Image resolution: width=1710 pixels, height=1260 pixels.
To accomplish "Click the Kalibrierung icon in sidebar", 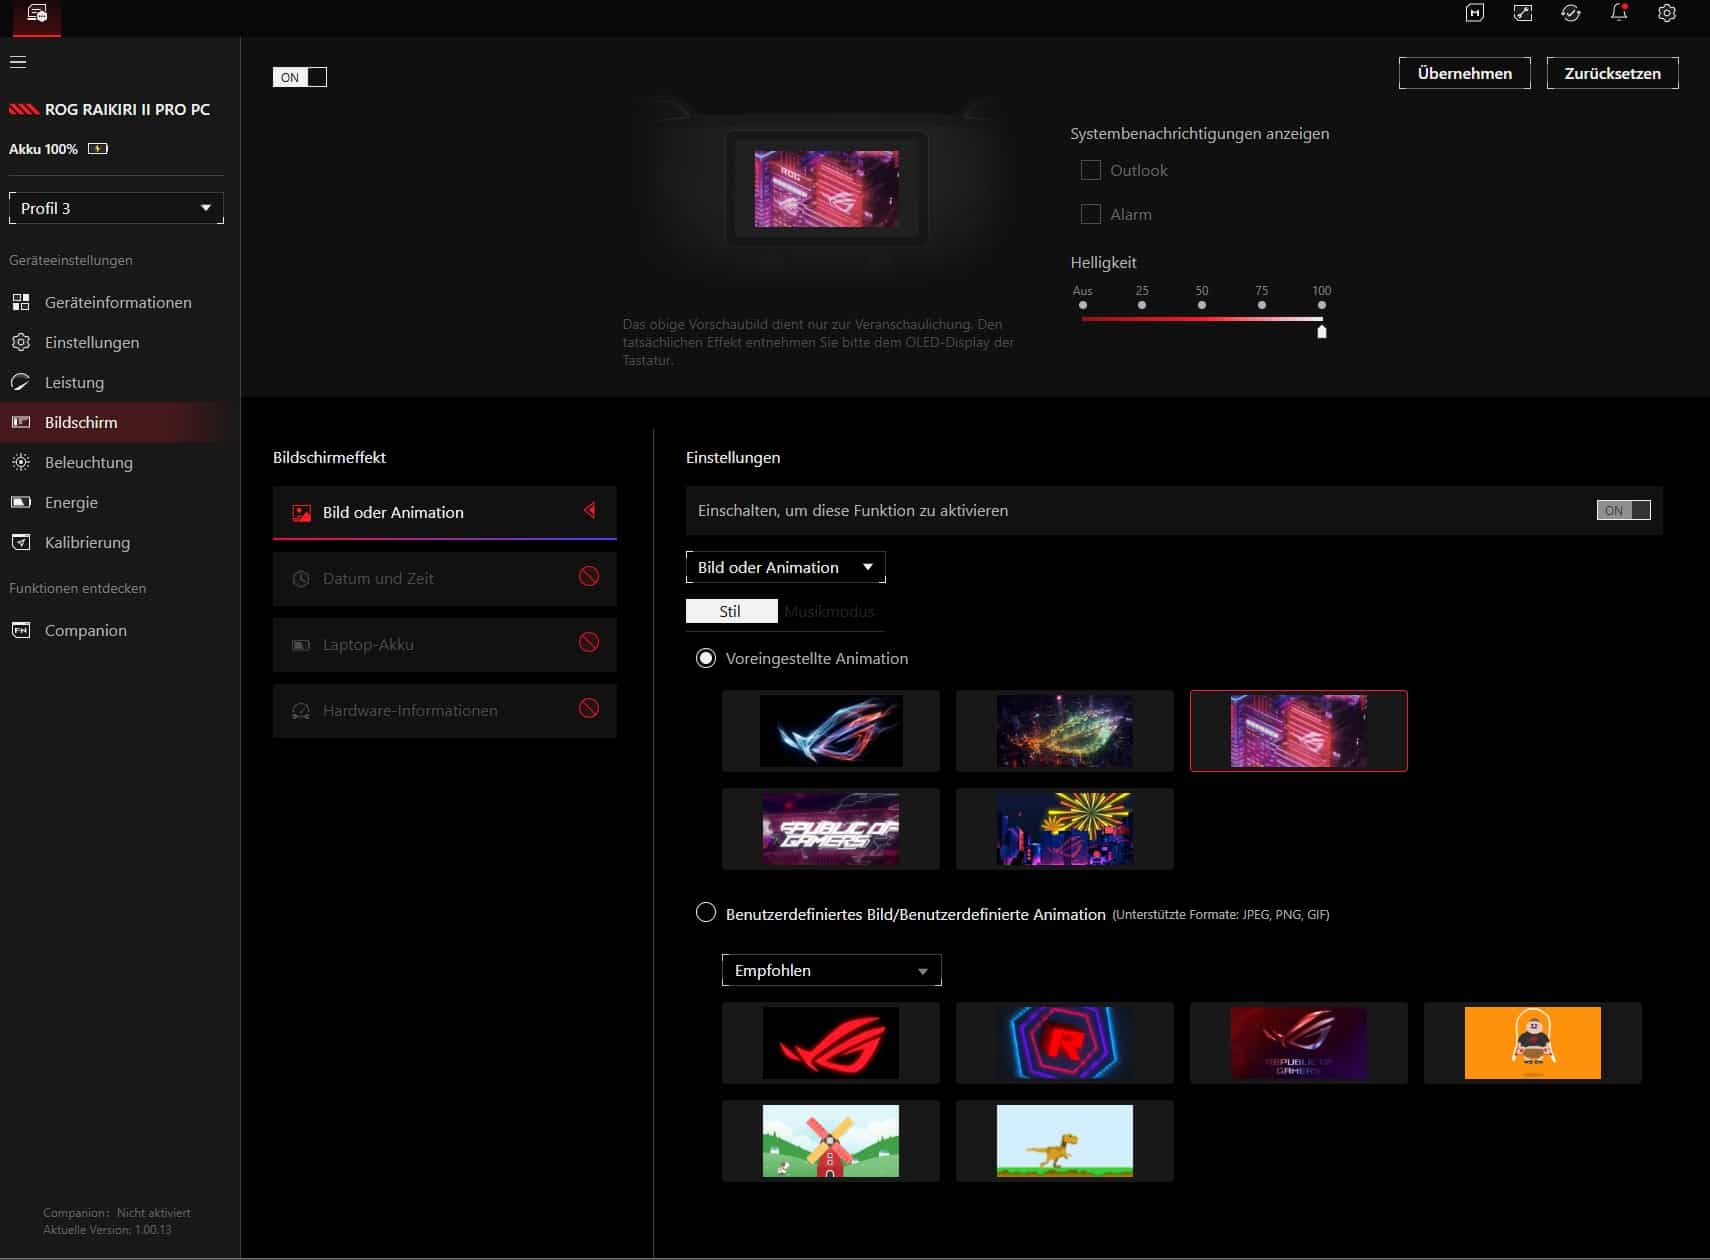I will pos(21,542).
